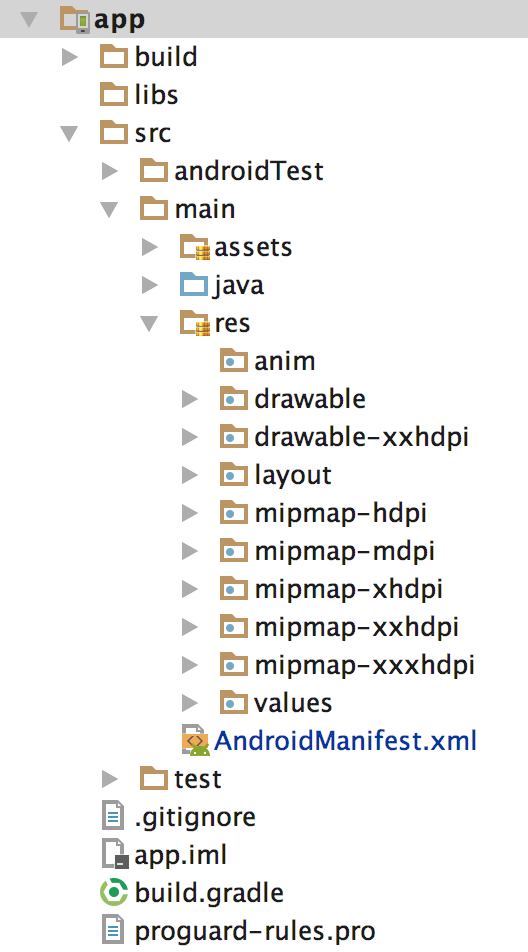Click the AndroidManifest.xml file icon
This screenshot has width=528, height=952.
[x=195, y=740]
